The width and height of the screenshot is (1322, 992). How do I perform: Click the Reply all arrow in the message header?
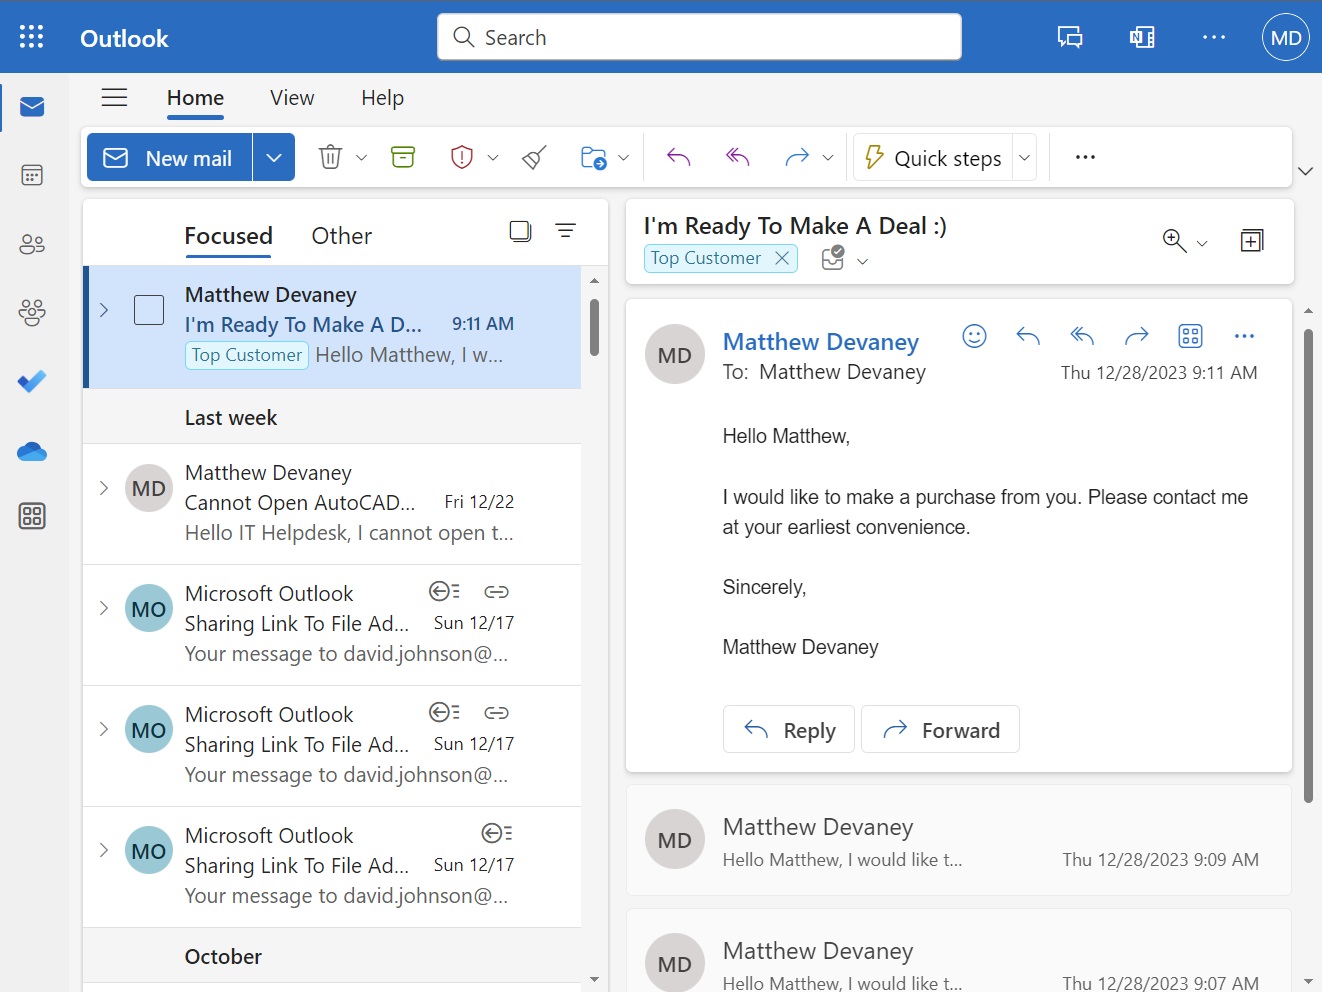(x=1081, y=336)
